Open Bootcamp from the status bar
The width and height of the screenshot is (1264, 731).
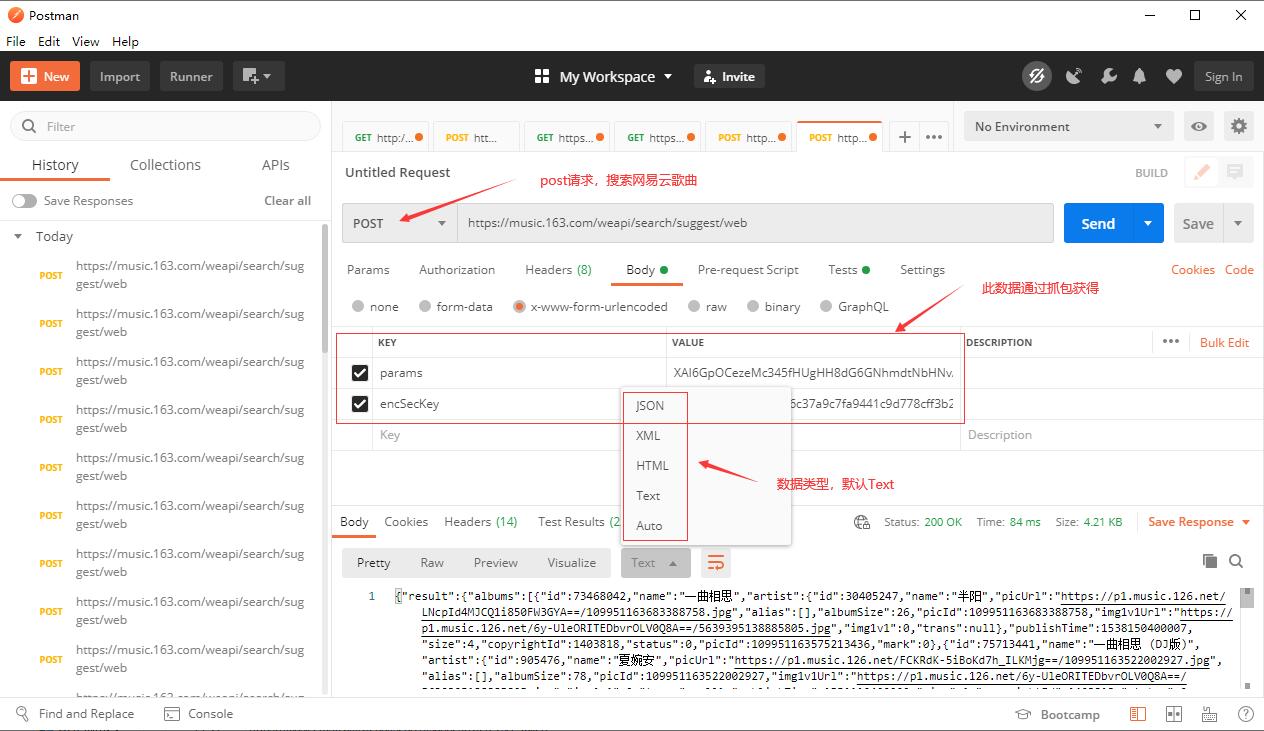click(x=1057, y=714)
